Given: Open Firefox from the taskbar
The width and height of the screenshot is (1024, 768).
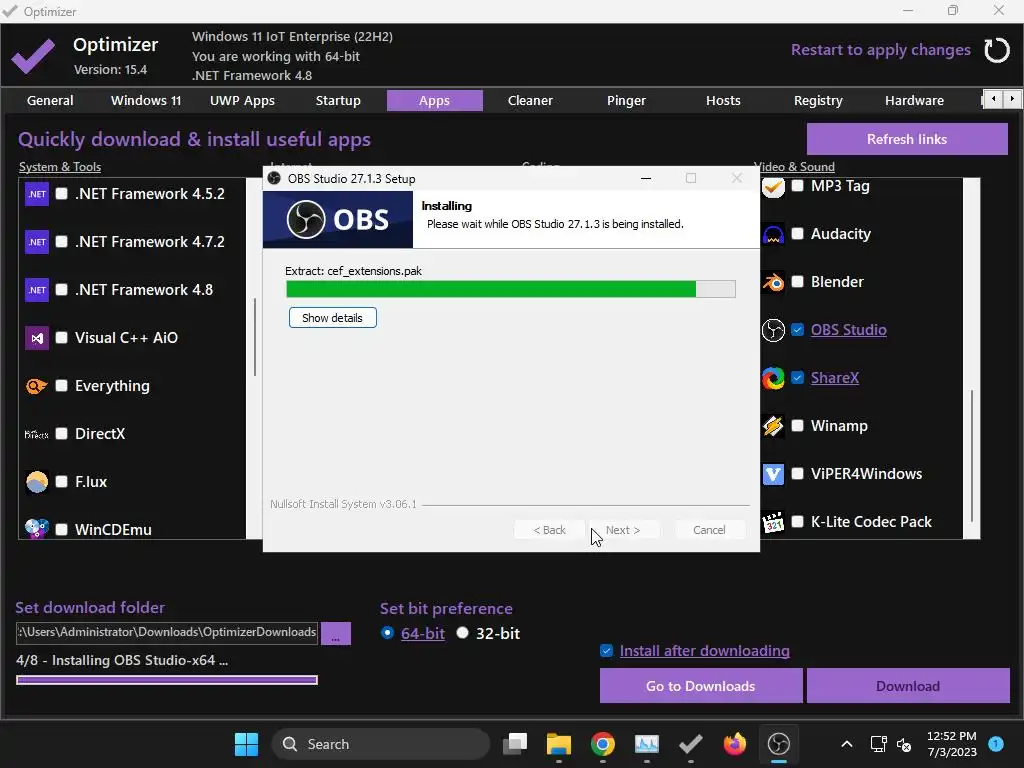Looking at the screenshot, I should click(735, 744).
